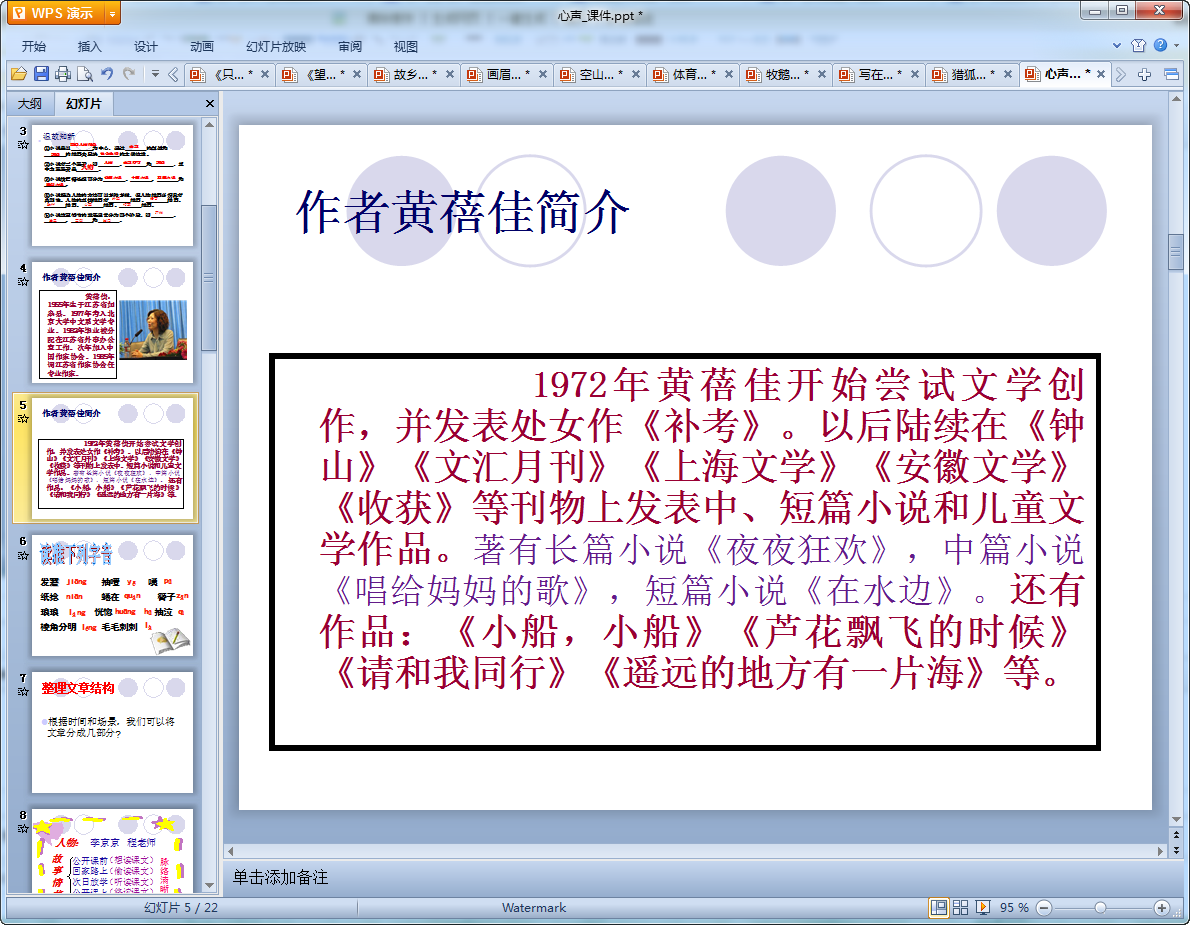The height and width of the screenshot is (925, 1190).
Task: Close the 《只... document tab
Action: point(265,74)
